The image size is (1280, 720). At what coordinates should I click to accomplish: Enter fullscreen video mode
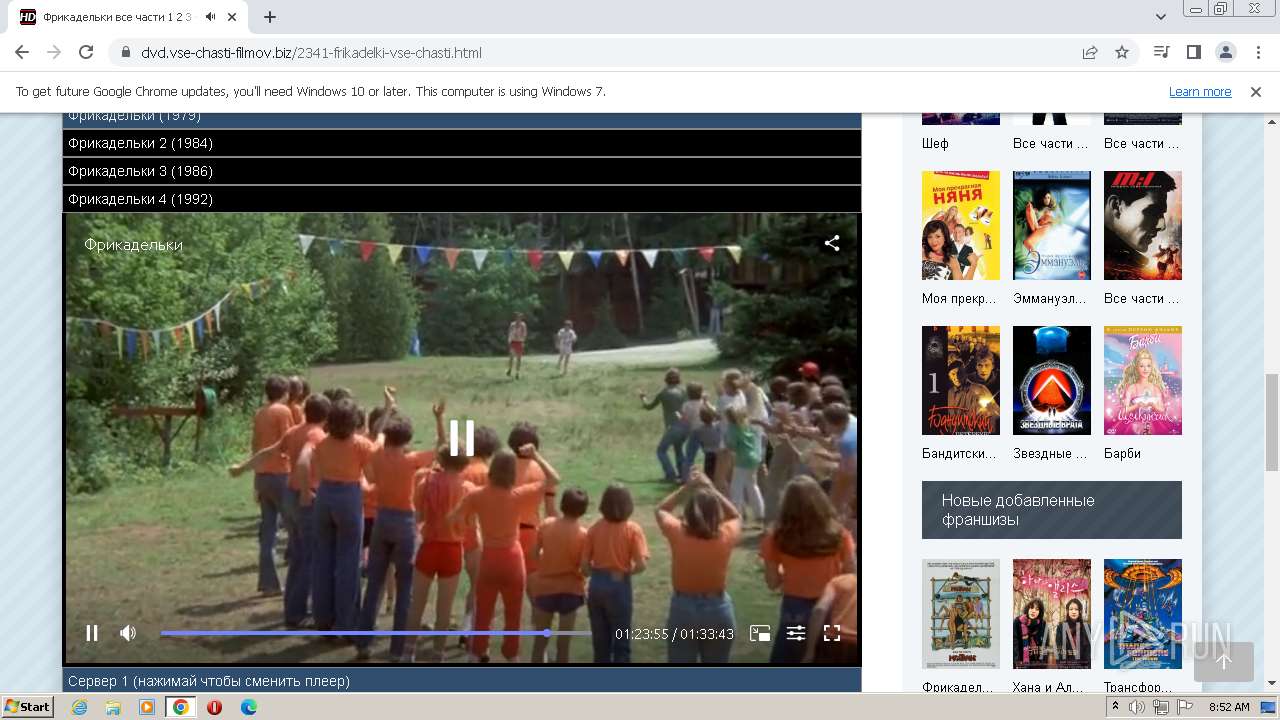coord(832,633)
